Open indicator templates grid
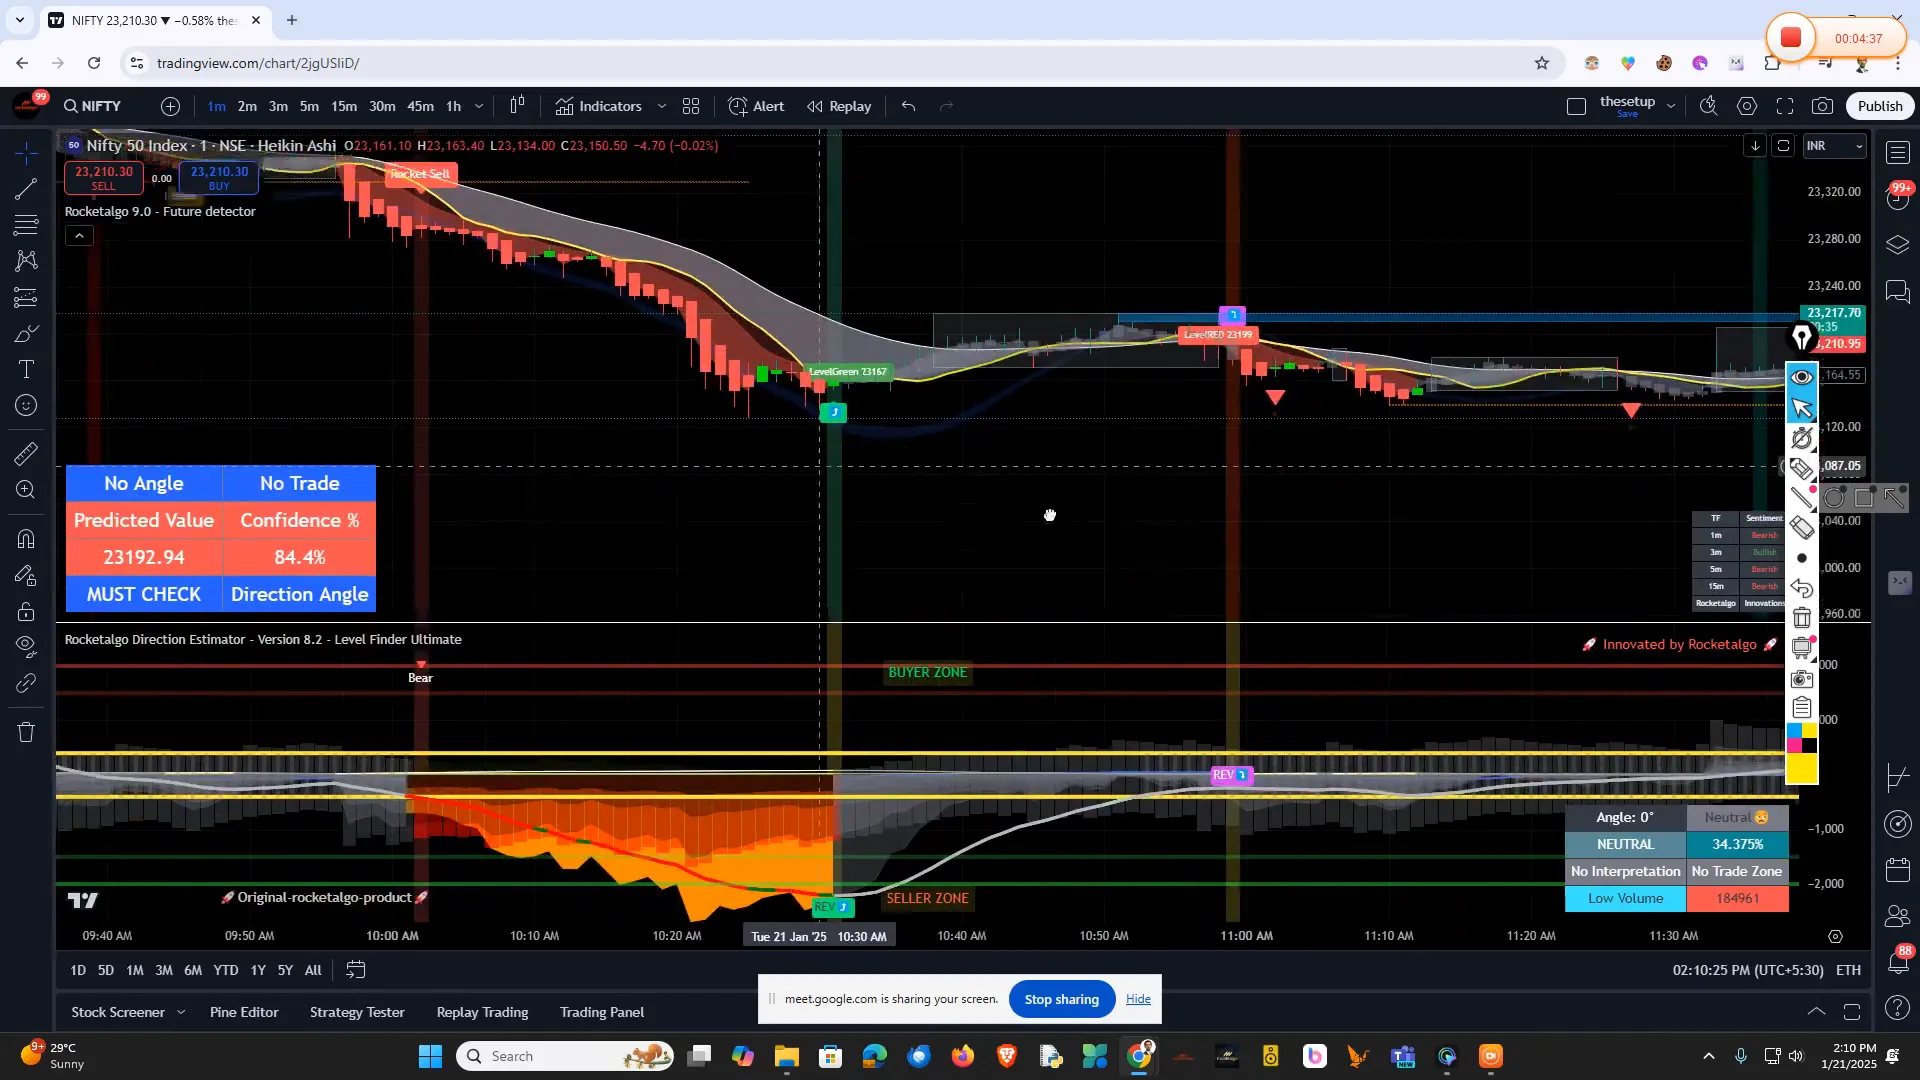The image size is (1920, 1080). (x=691, y=106)
